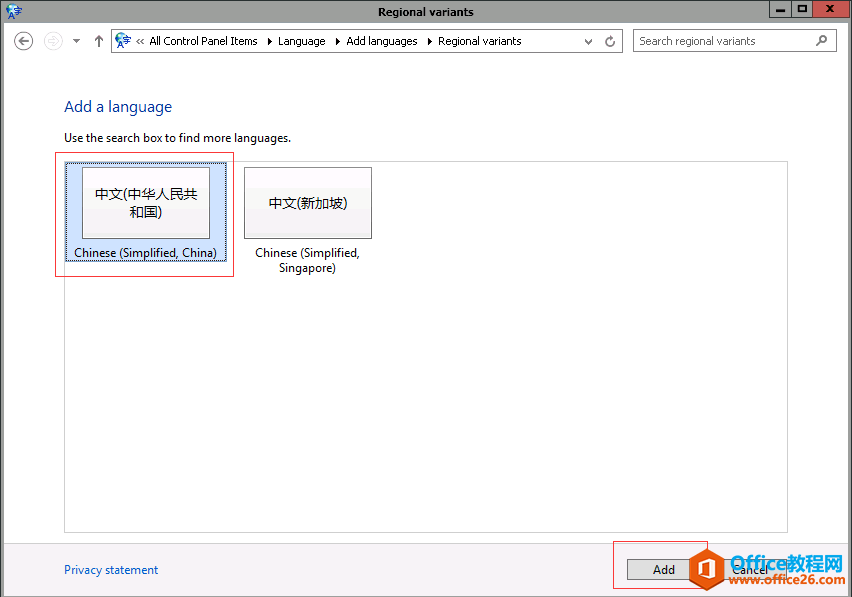Maximize the Regional variants window
This screenshot has height=597, width=852.
802,9
